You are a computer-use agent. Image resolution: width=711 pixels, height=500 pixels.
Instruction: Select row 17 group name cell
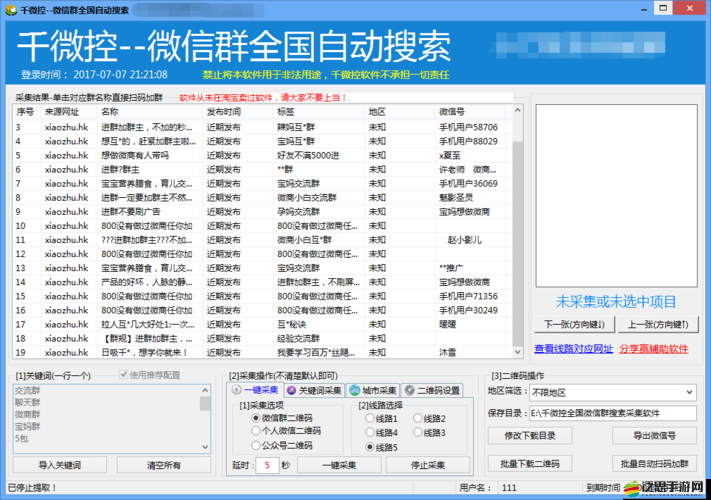tap(148, 324)
